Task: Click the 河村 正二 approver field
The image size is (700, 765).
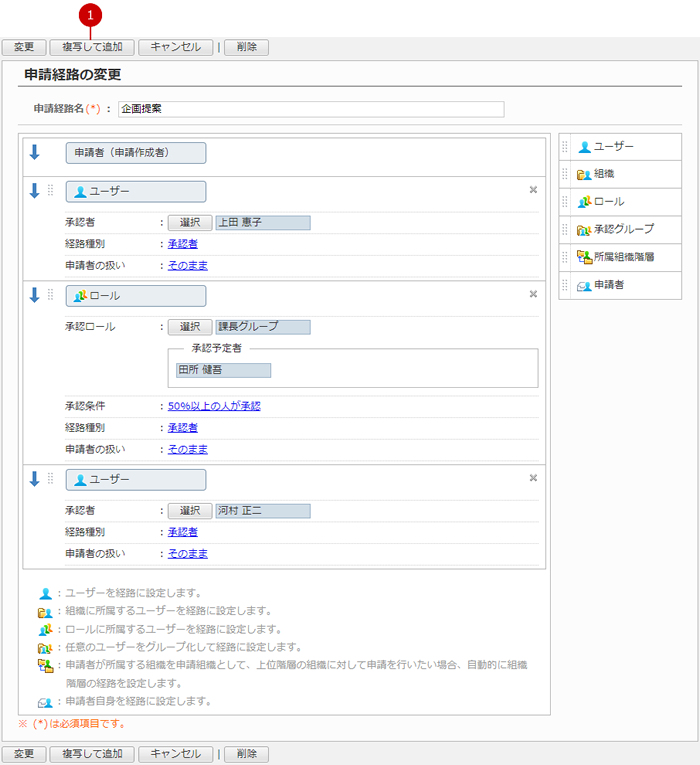Action: point(263,511)
